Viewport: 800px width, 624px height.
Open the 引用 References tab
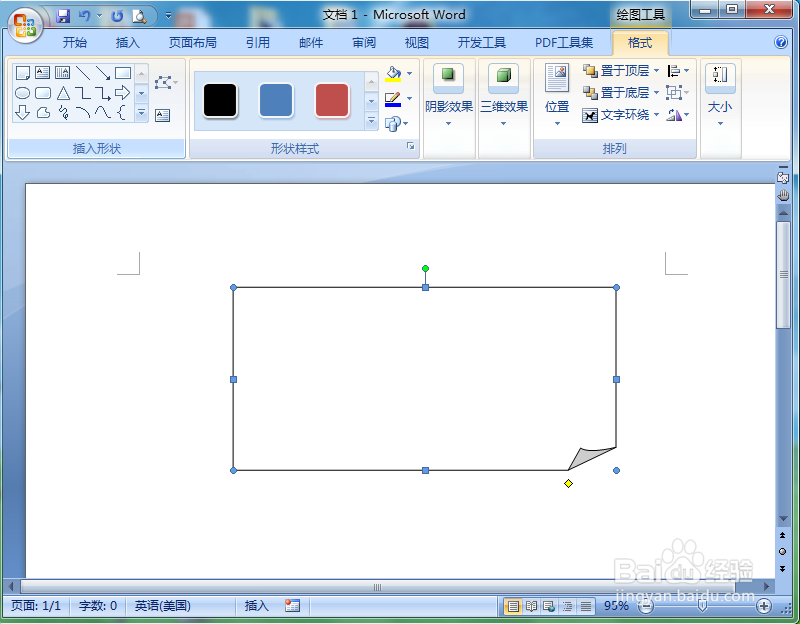pos(258,43)
